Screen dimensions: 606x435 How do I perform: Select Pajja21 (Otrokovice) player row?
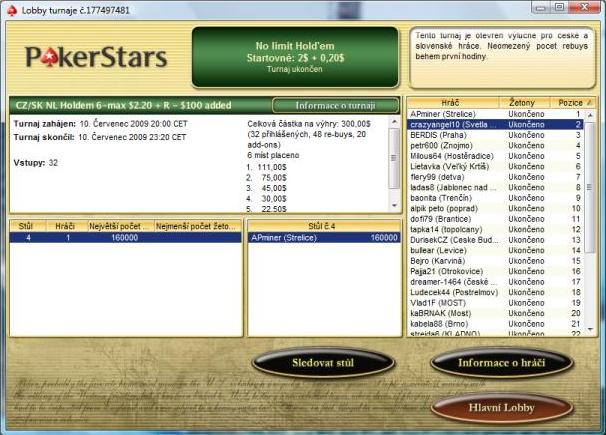(x=495, y=271)
